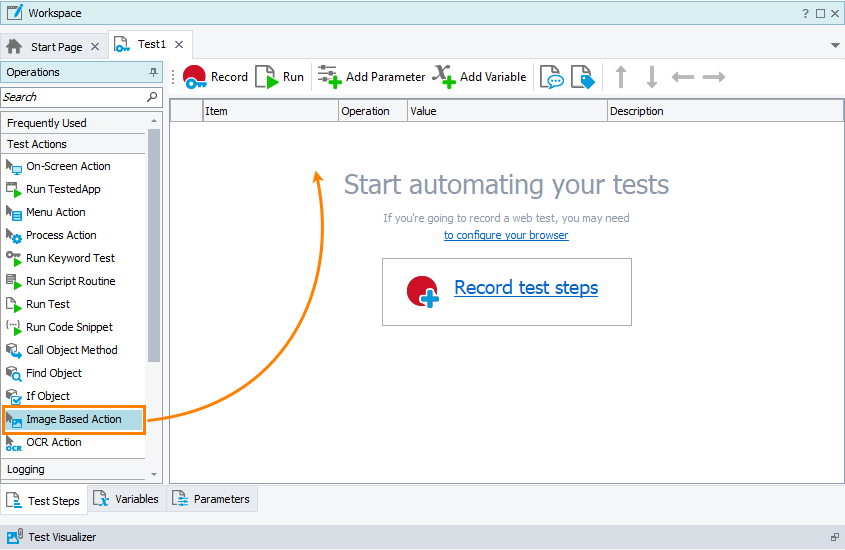Click the move down arrow icon

[x=652, y=77]
